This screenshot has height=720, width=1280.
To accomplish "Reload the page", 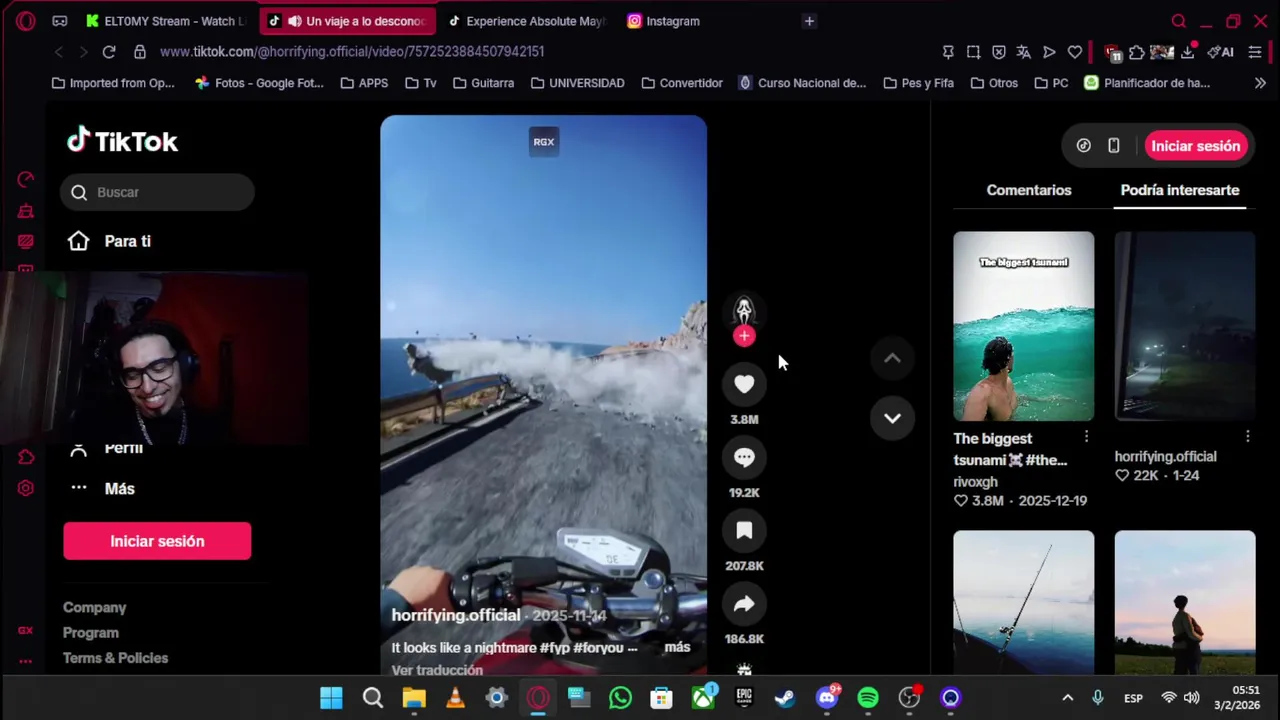I will click(109, 52).
